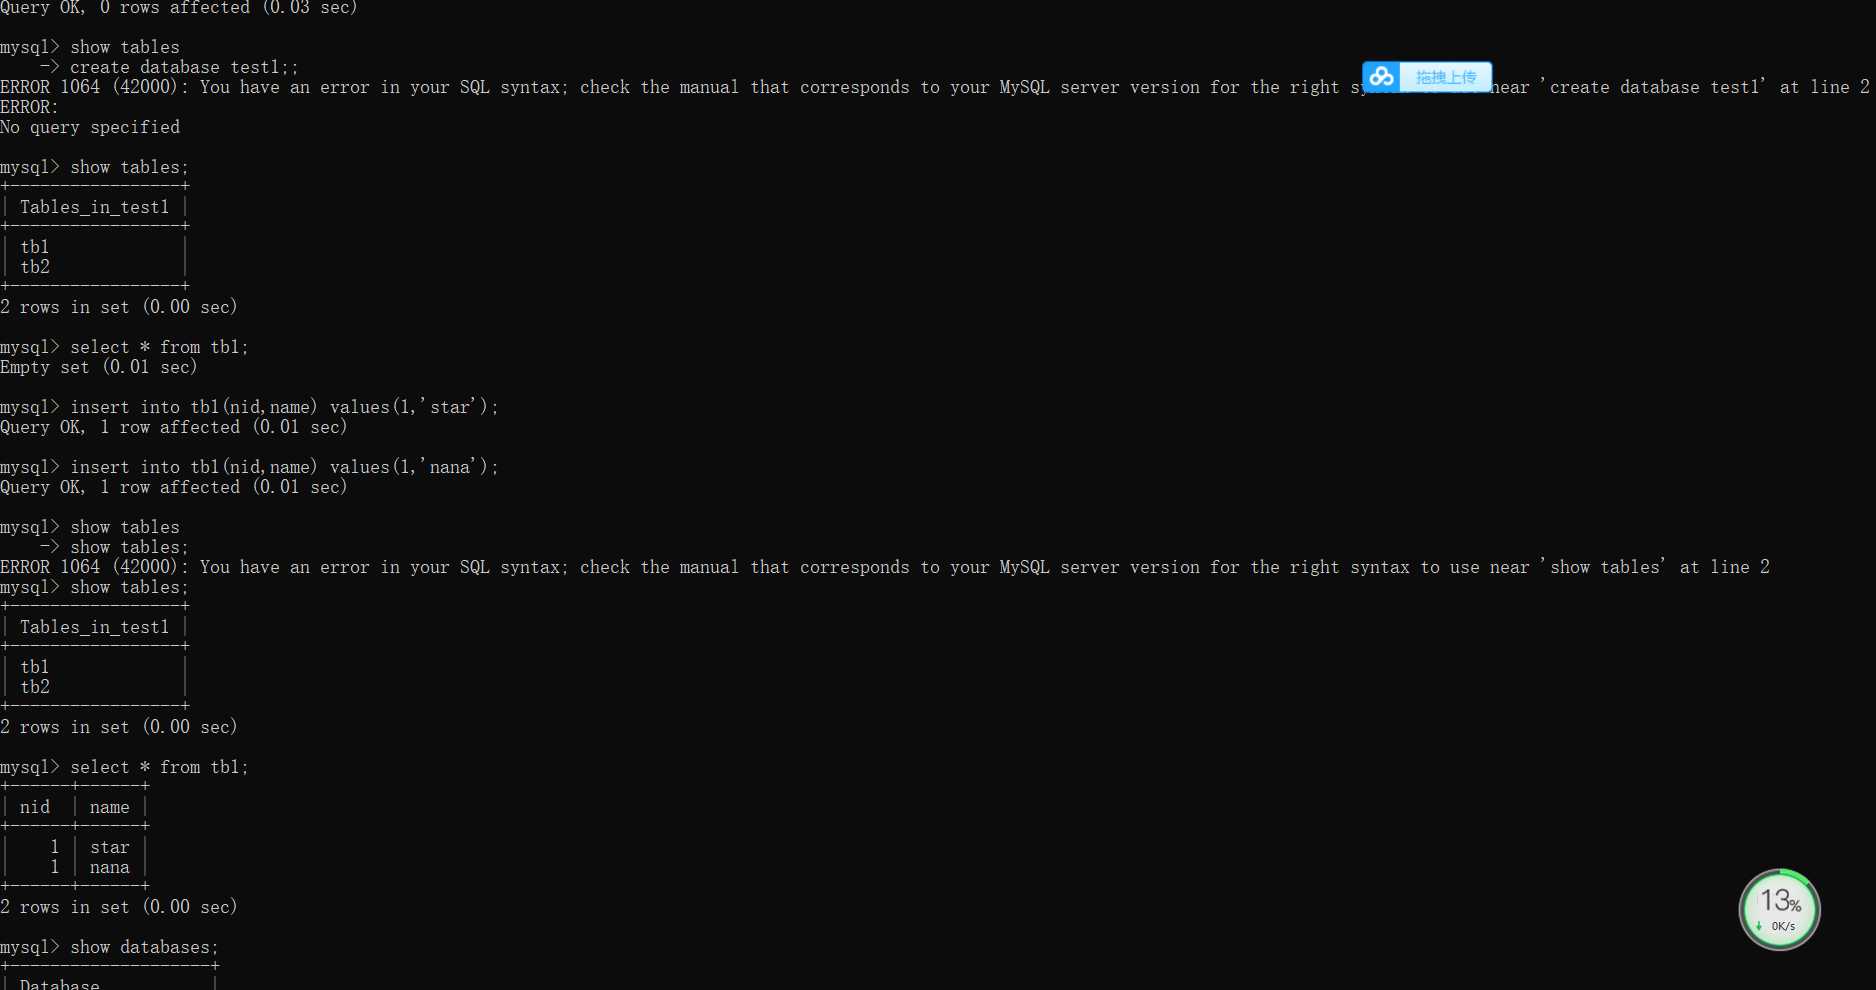The width and height of the screenshot is (1876, 990).
Task: Click the 13% network speed floating widget
Action: (1779, 909)
